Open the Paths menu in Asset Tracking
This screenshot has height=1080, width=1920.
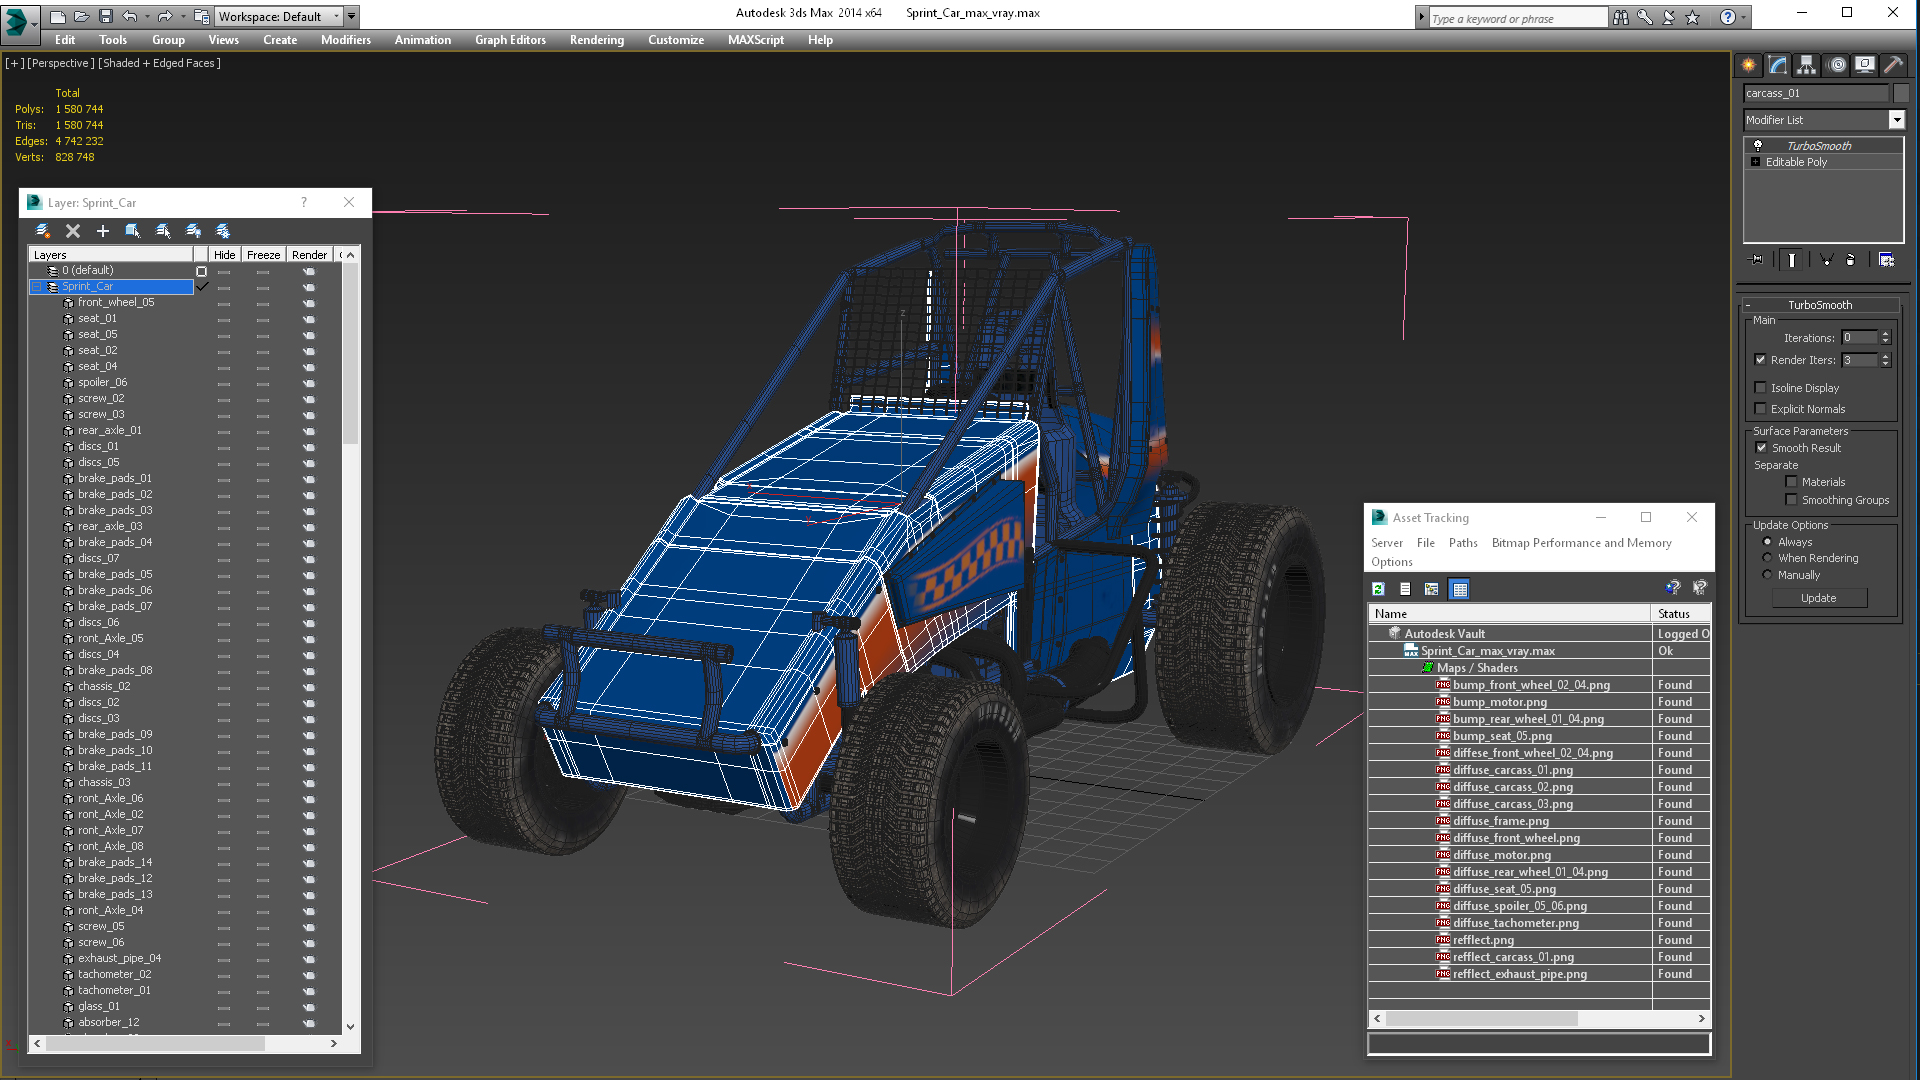pos(1463,543)
